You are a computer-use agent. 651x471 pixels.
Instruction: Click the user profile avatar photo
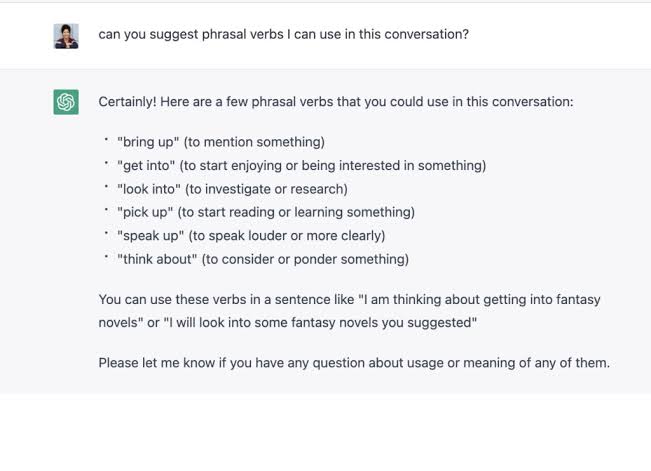pyautogui.click(x=66, y=36)
